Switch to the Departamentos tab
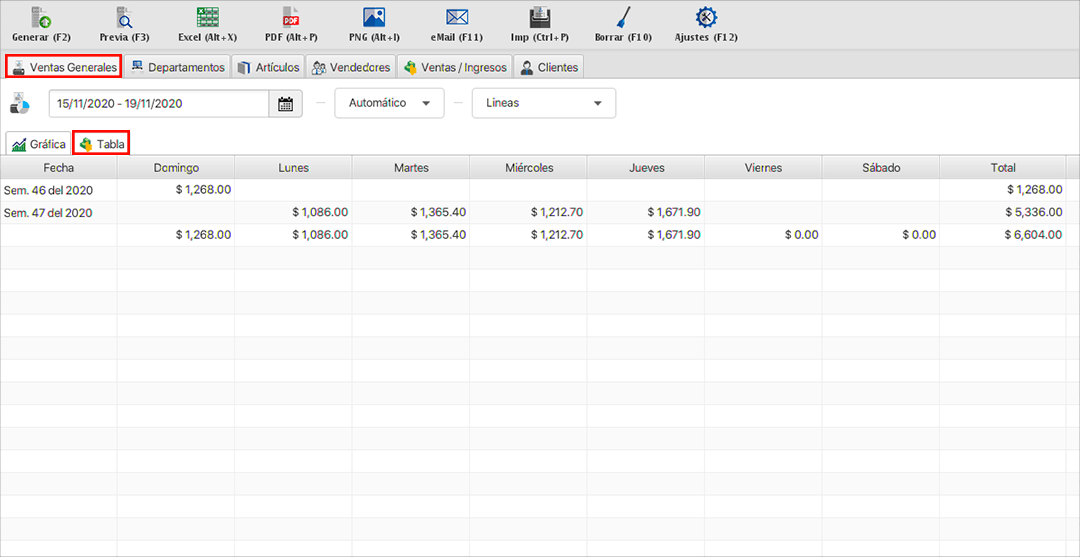 point(177,67)
